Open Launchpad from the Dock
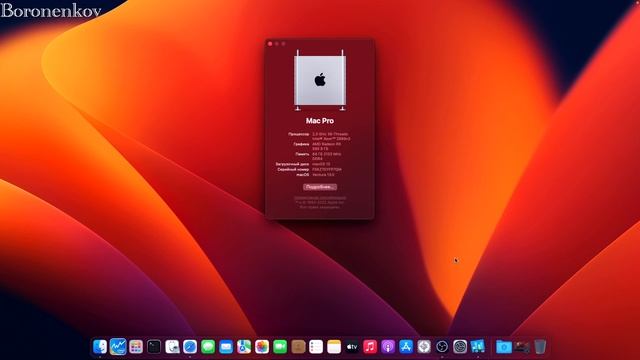 point(136,347)
